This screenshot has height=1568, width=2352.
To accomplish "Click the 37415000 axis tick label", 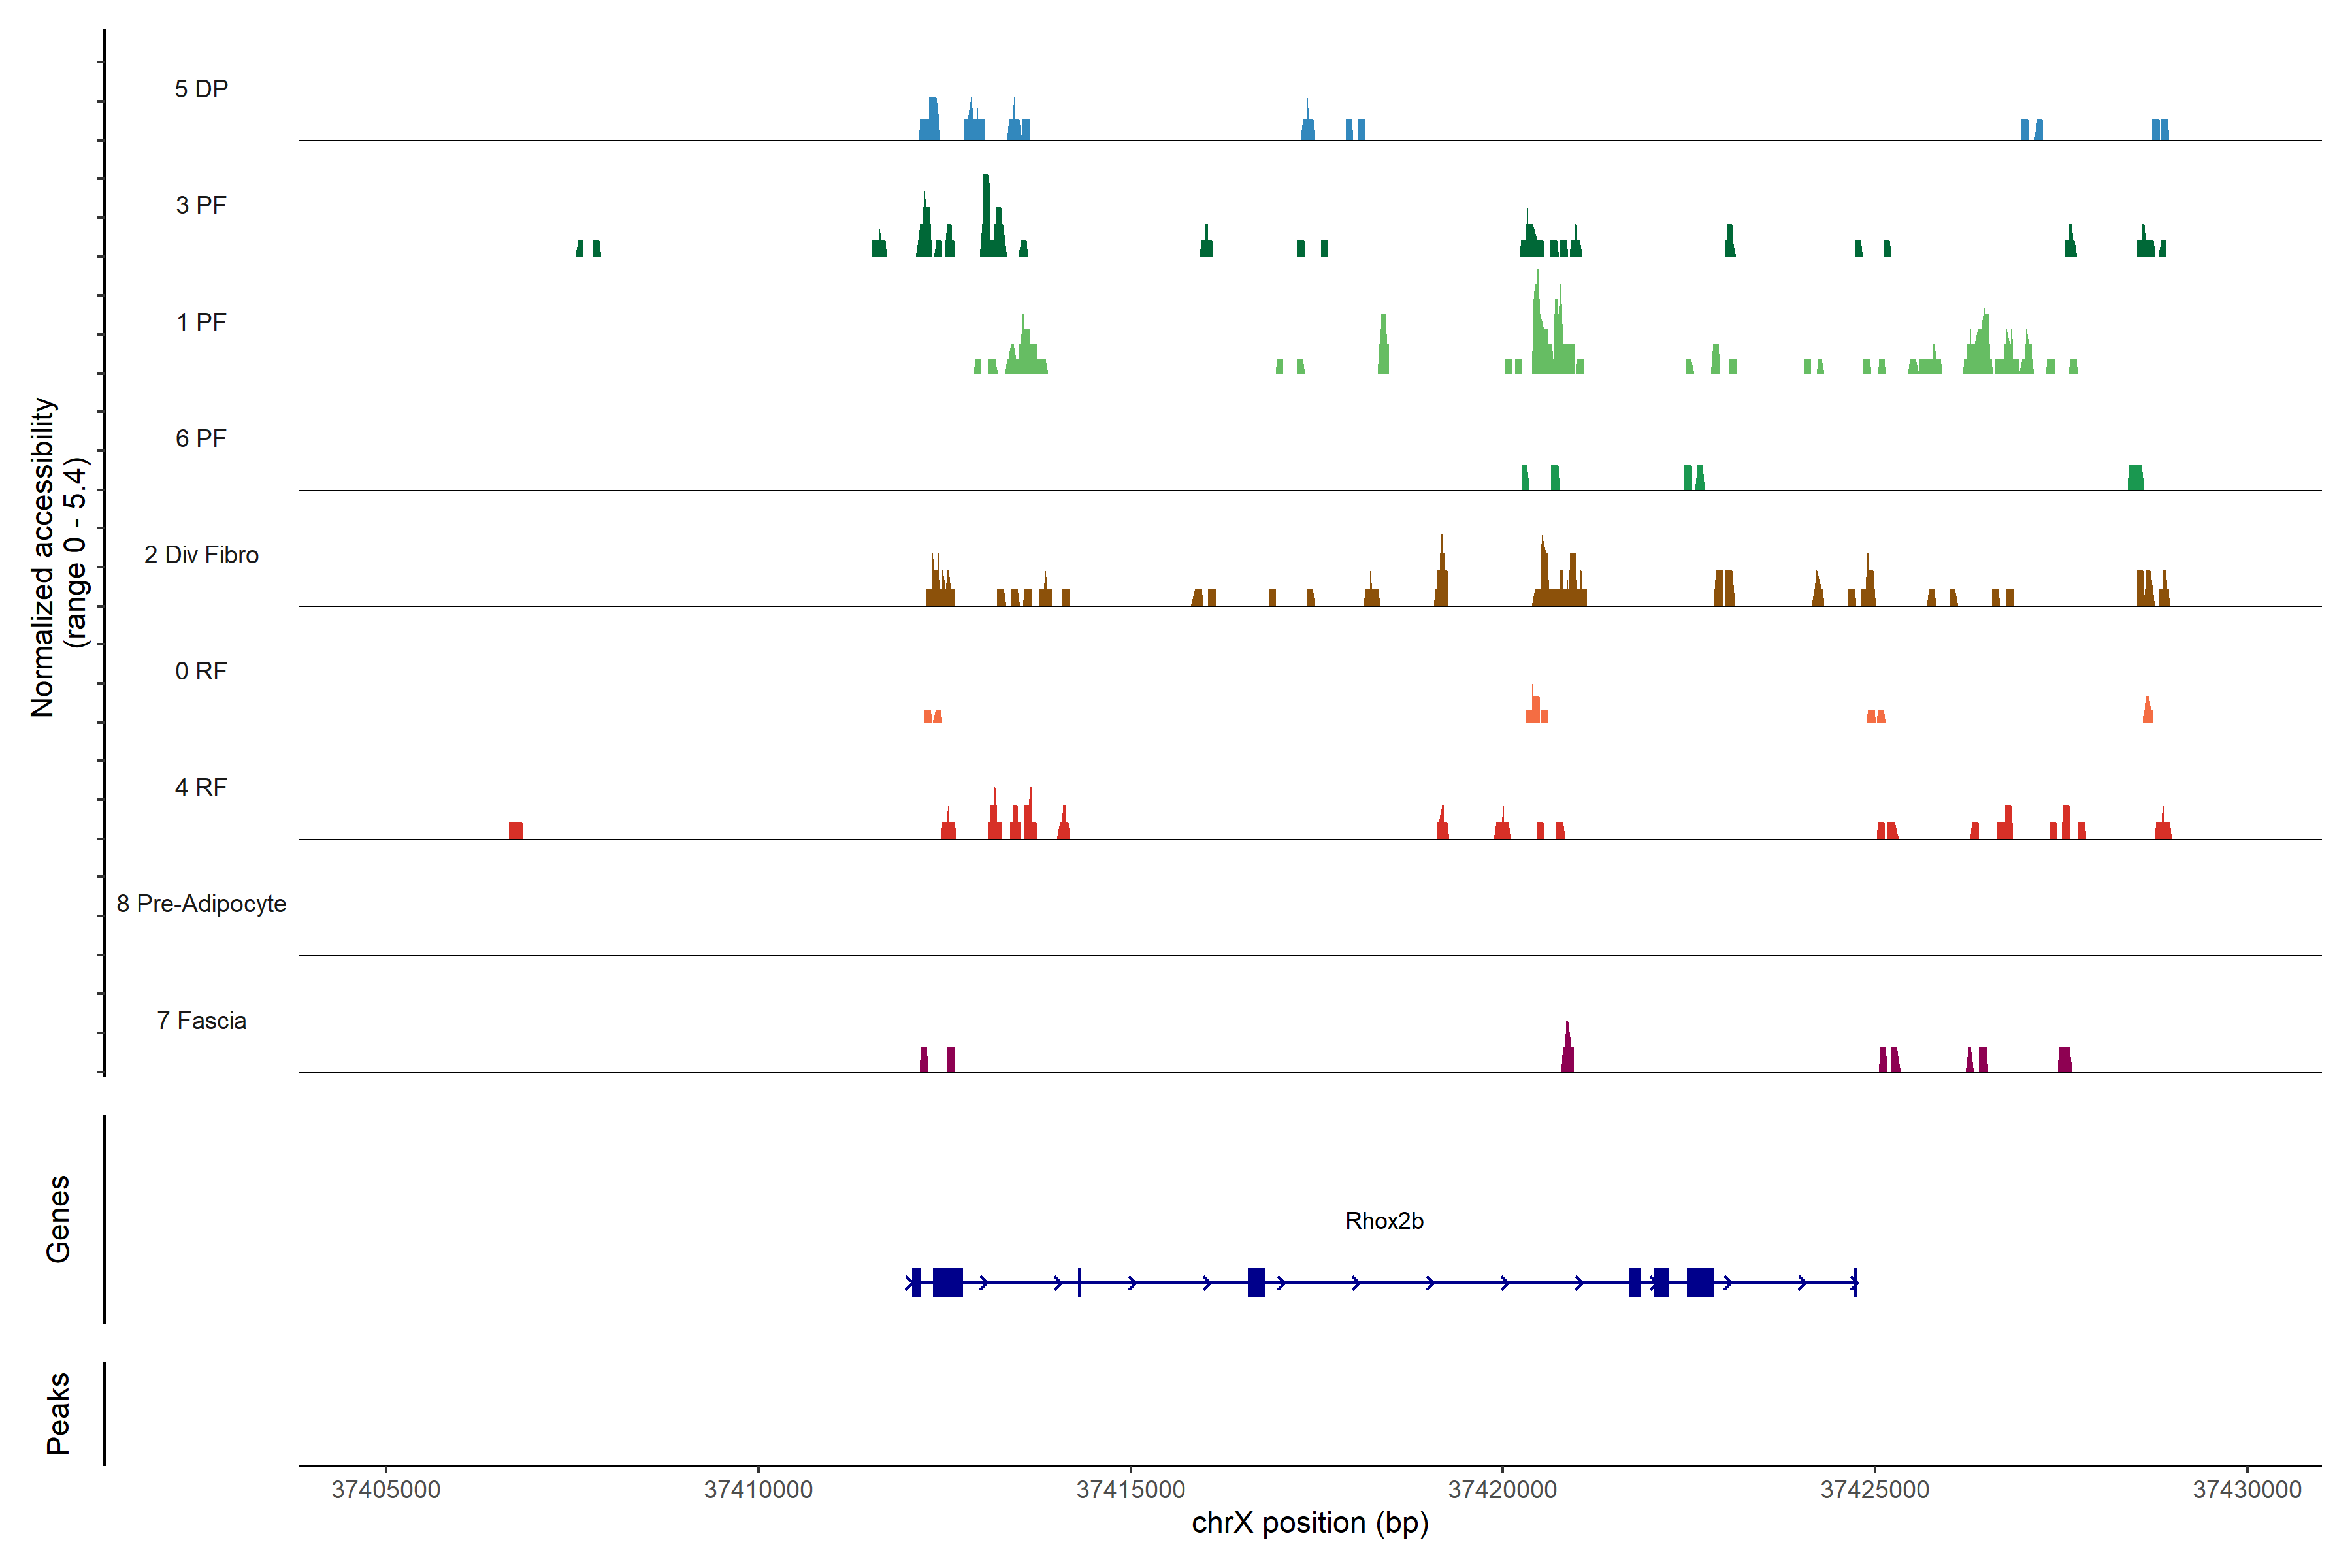I will tap(1130, 1489).
